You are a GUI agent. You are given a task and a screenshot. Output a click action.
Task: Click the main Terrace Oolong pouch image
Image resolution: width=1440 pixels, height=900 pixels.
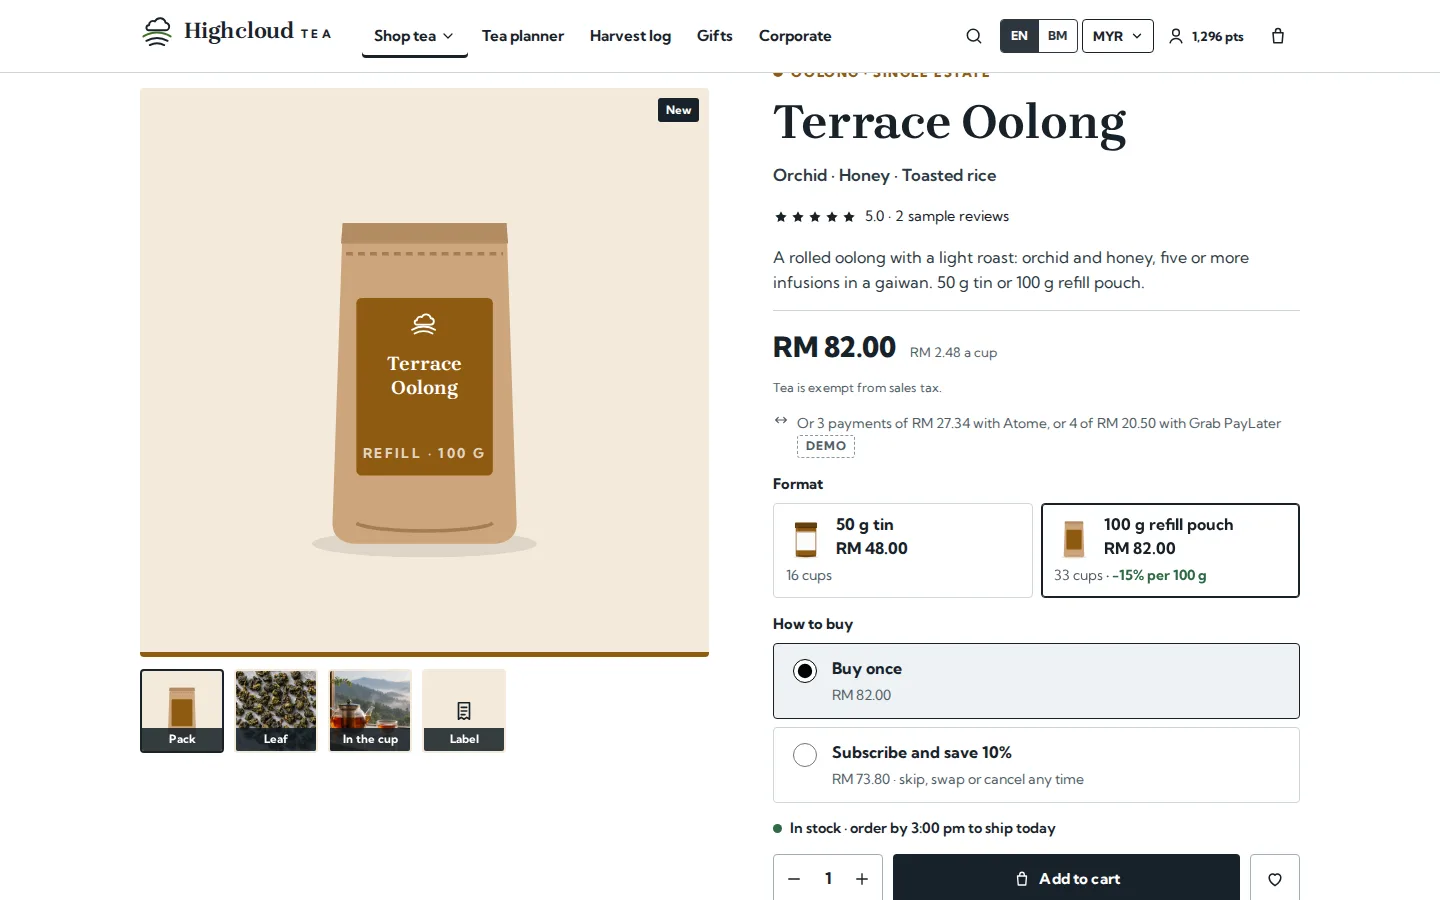click(424, 372)
